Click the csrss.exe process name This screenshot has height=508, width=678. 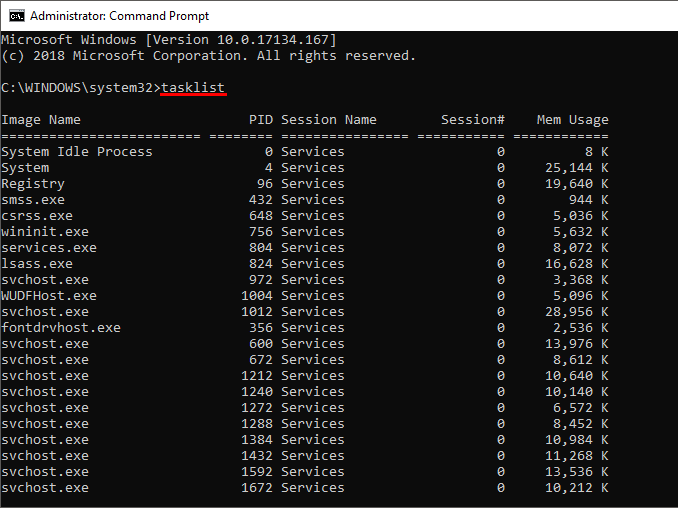tap(37, 216)
